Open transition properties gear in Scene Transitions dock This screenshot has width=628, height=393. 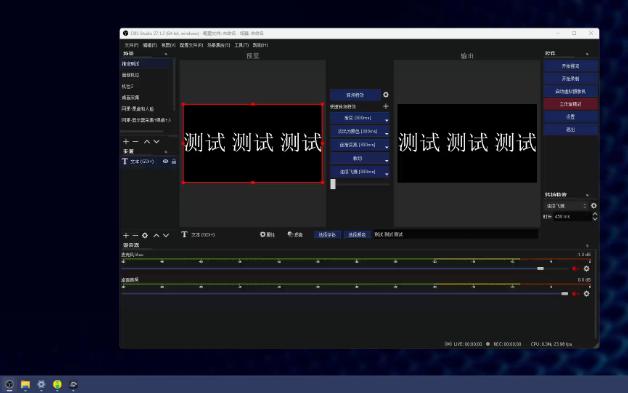[x=594, y=206]
